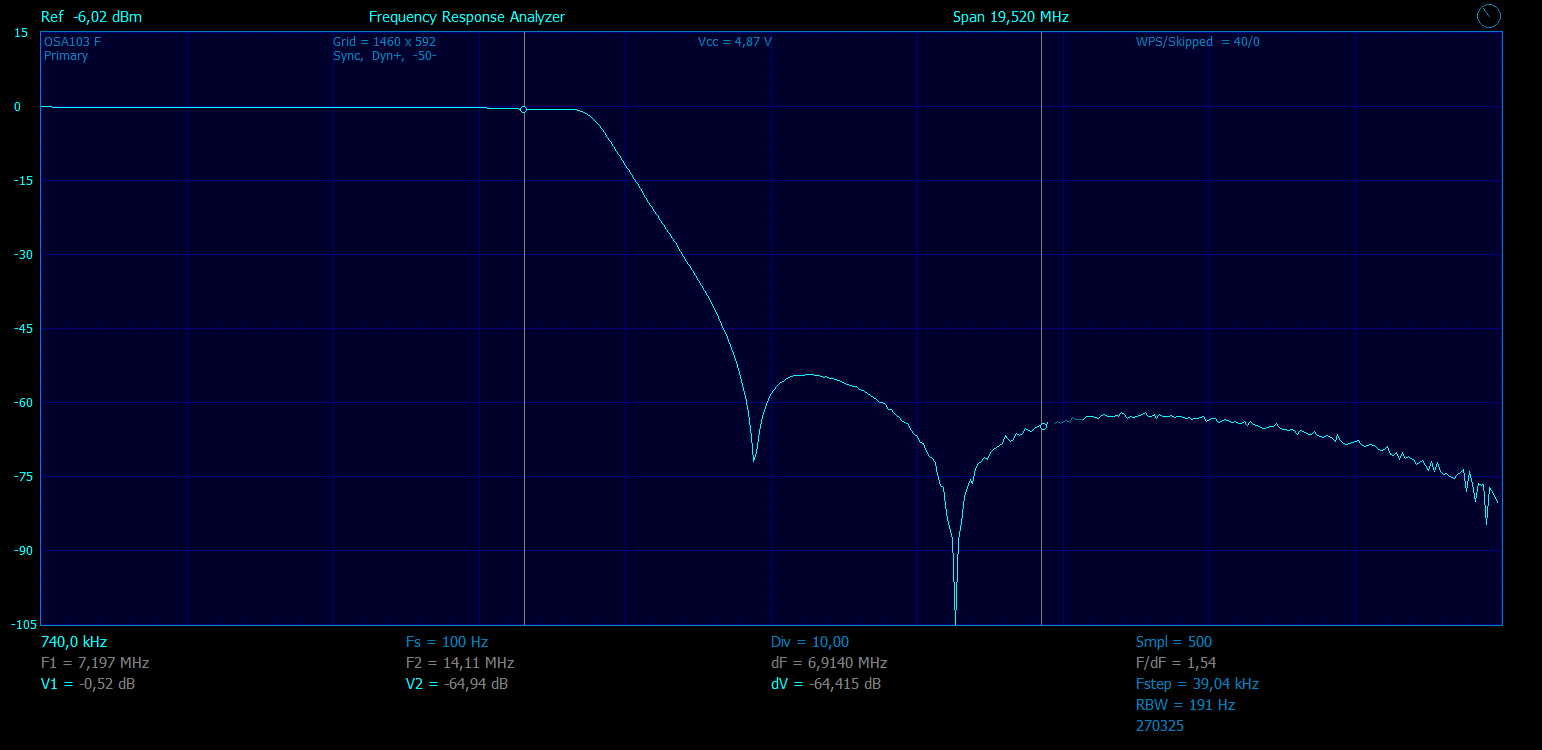Click the Grid = 1460 x 592 text
The width and height of the screenshot is (1542, 750).
(384, 42)
